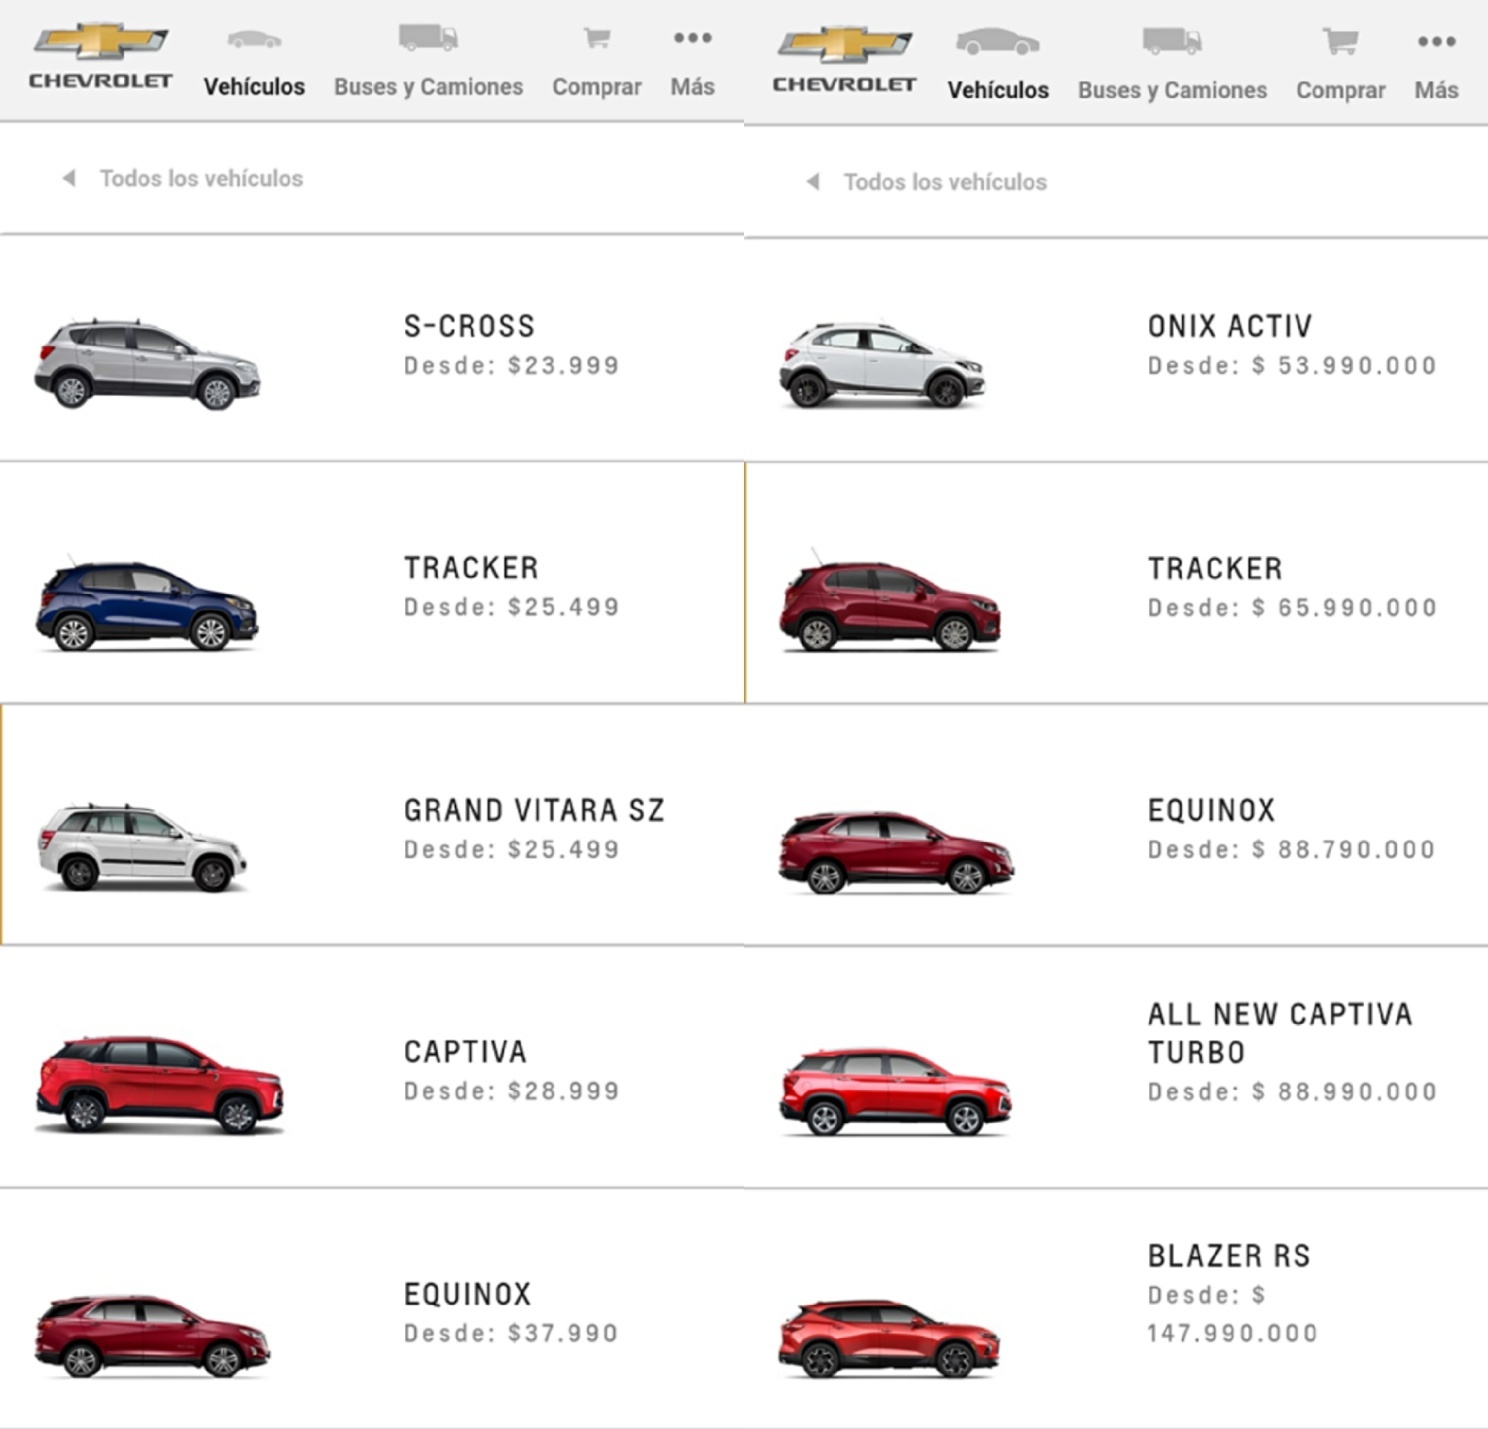Click the silver S-Cross car image

tap(148, 364)
